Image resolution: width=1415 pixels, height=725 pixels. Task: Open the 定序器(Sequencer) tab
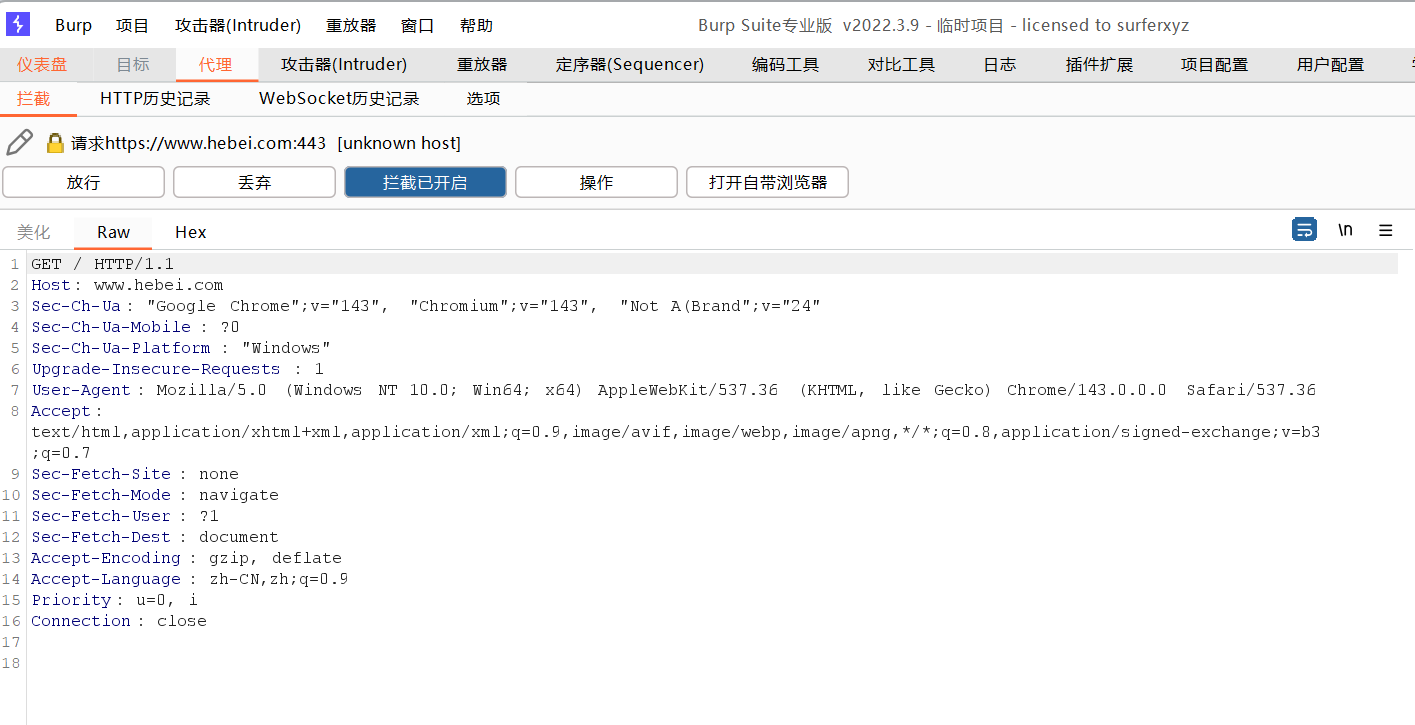[630, 64]
